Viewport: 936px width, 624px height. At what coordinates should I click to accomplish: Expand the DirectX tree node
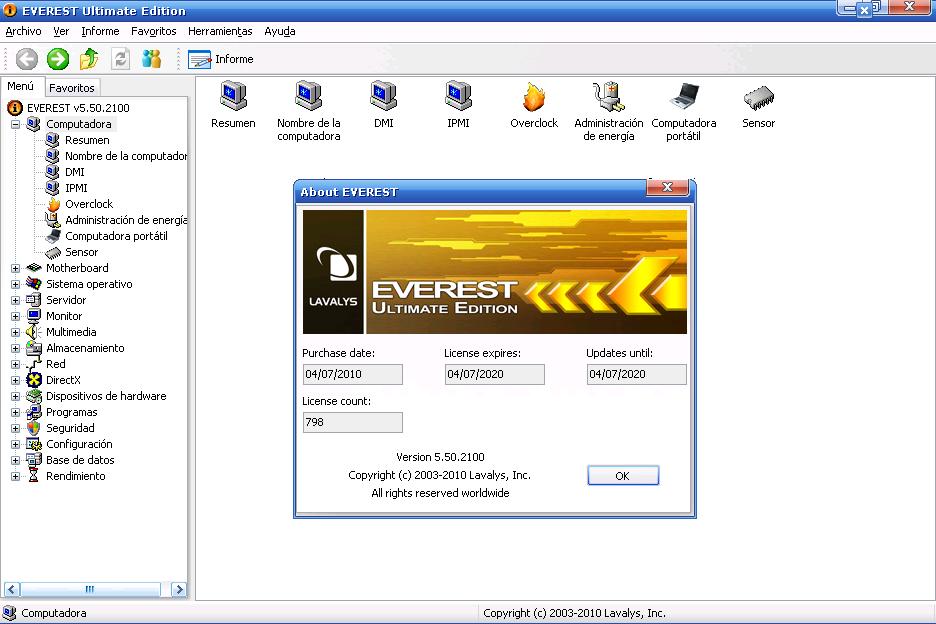[15, 380]
